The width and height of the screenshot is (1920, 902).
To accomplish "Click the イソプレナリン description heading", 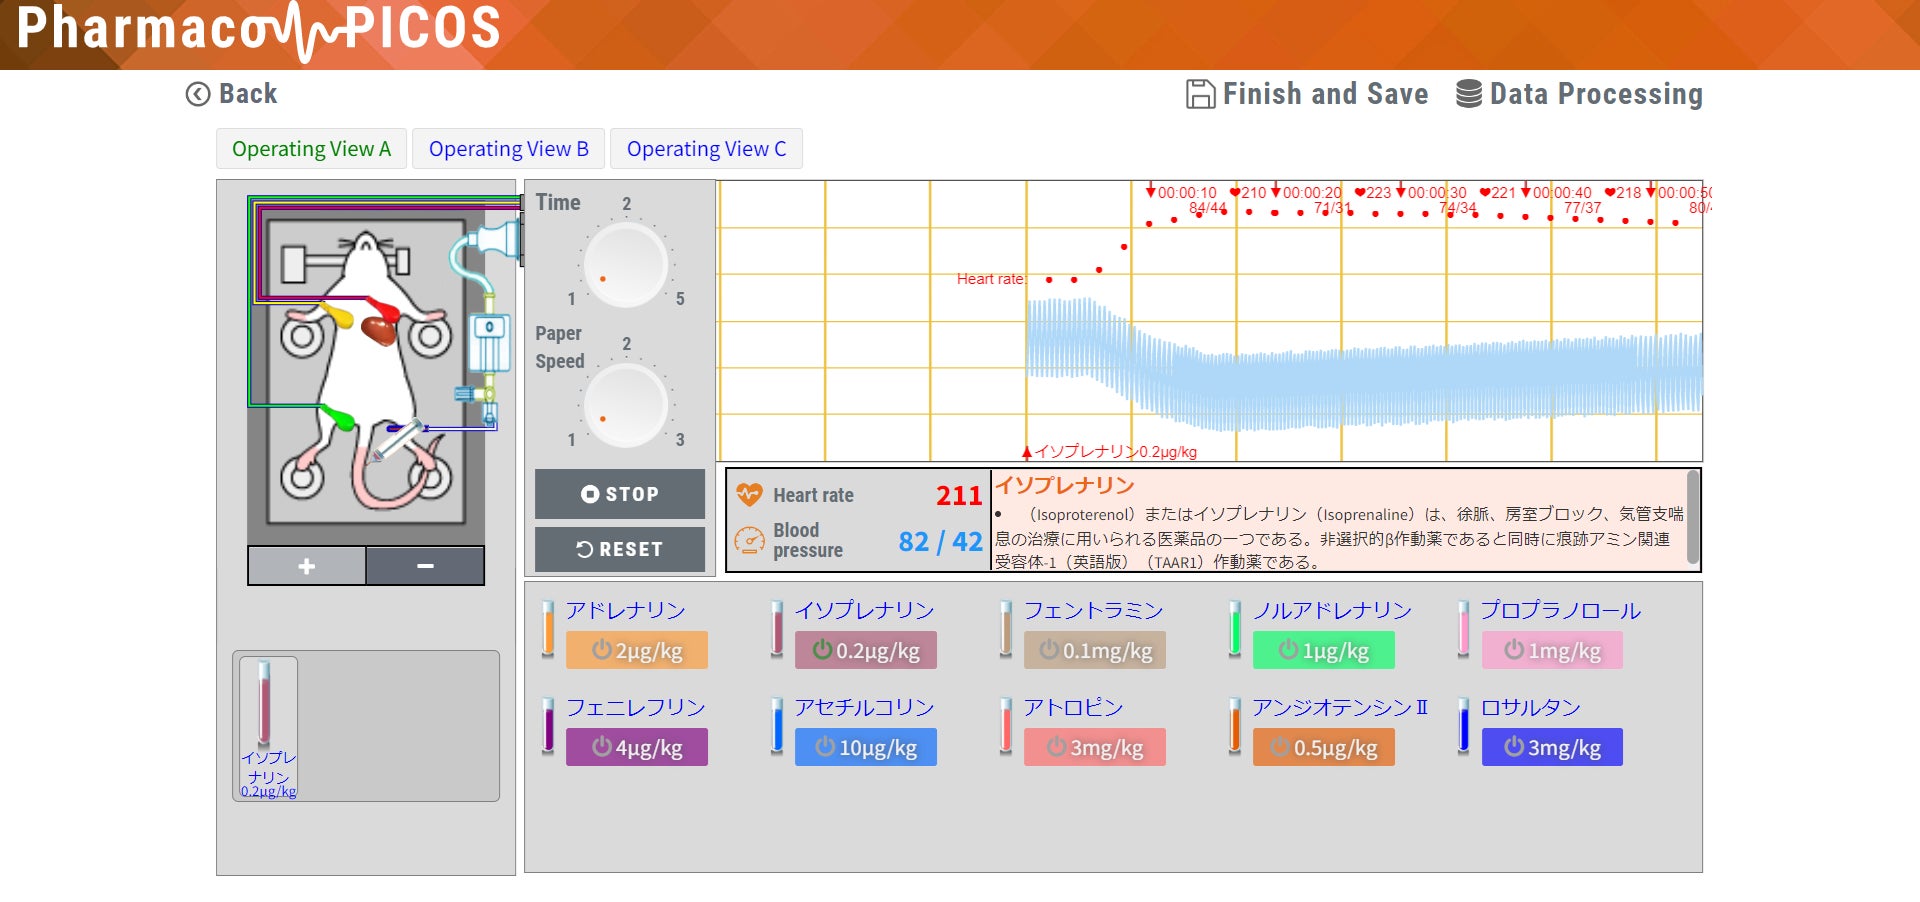I will pyautogui.click(x=1065, y=485).
